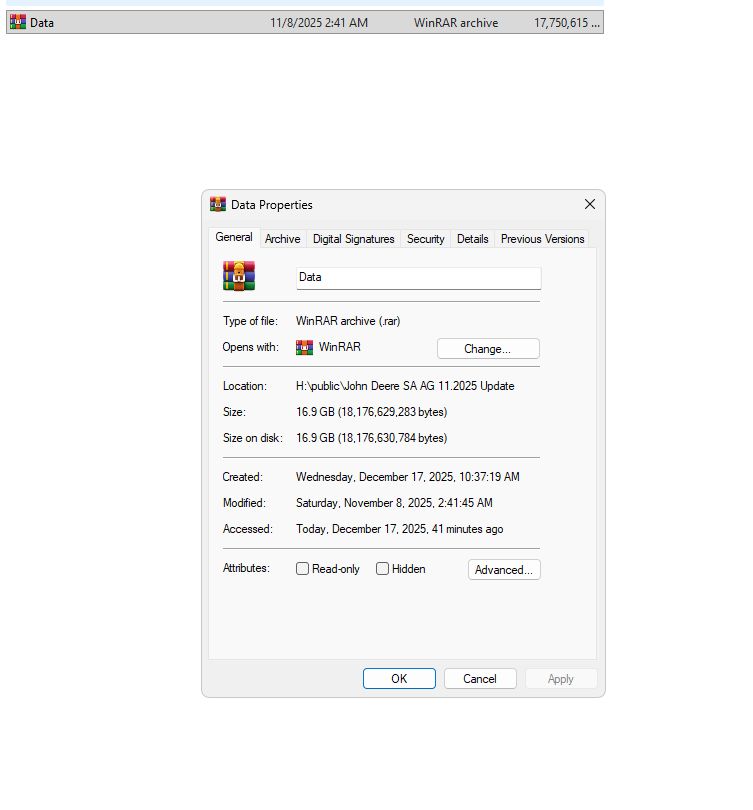
Task: Open the Digital Signatures tab
Action: coord(354,239)
